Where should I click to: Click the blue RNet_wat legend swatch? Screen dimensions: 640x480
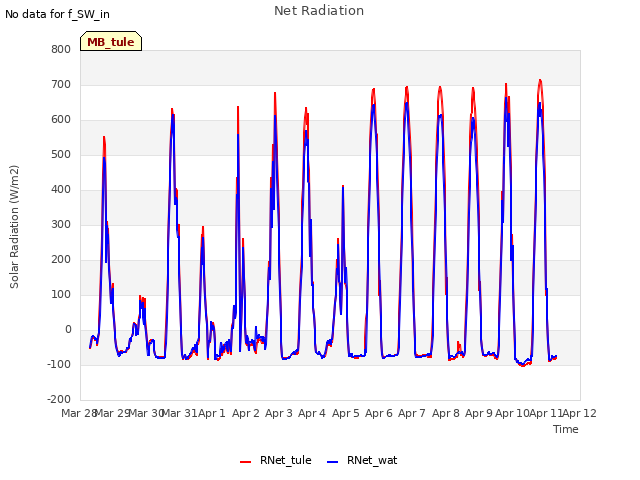(x=333, y=462)
